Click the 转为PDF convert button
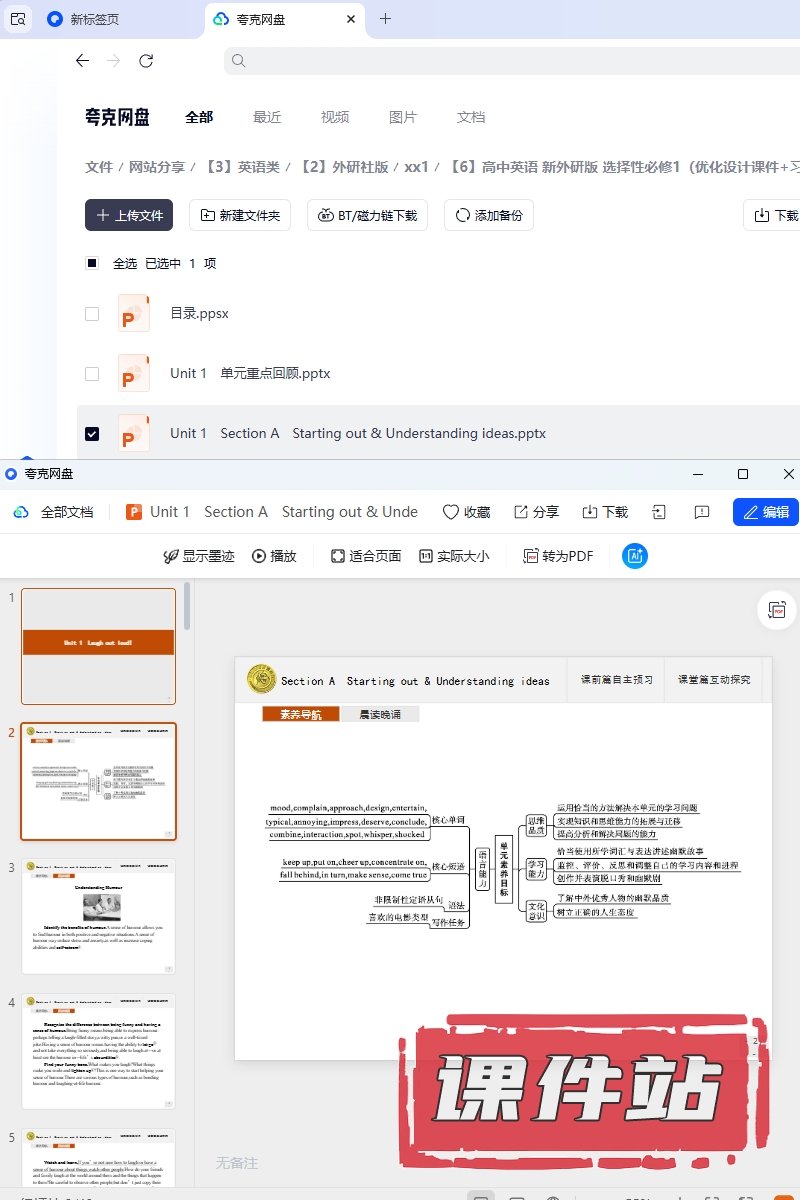Viewport: 800px width, 1200px height. click(558, 556)
